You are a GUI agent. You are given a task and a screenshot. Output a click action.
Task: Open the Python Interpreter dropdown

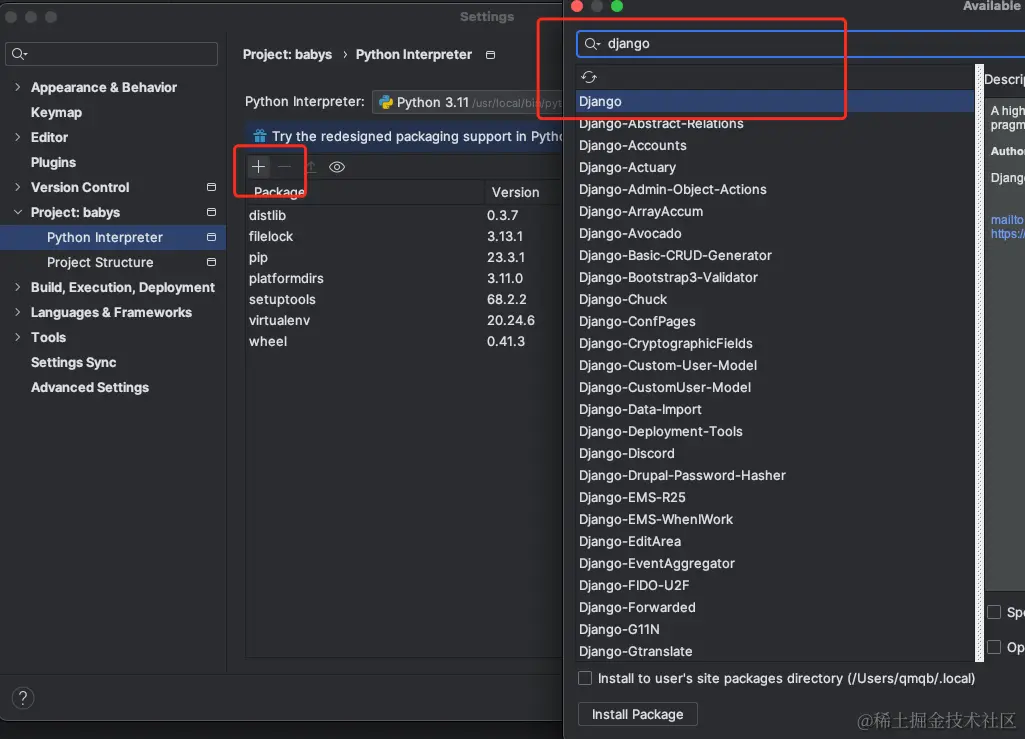click(467, 102)
